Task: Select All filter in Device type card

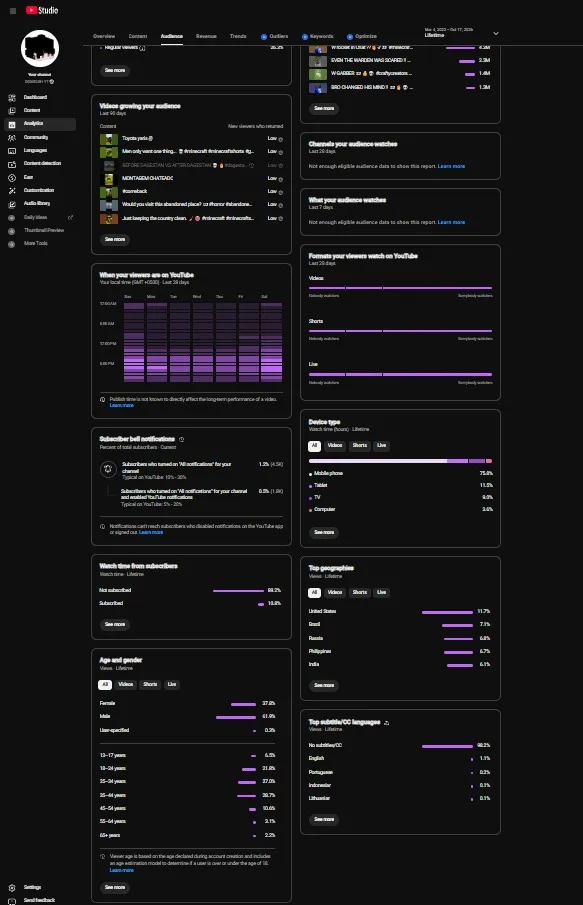Action: click(x=315, y=446)
